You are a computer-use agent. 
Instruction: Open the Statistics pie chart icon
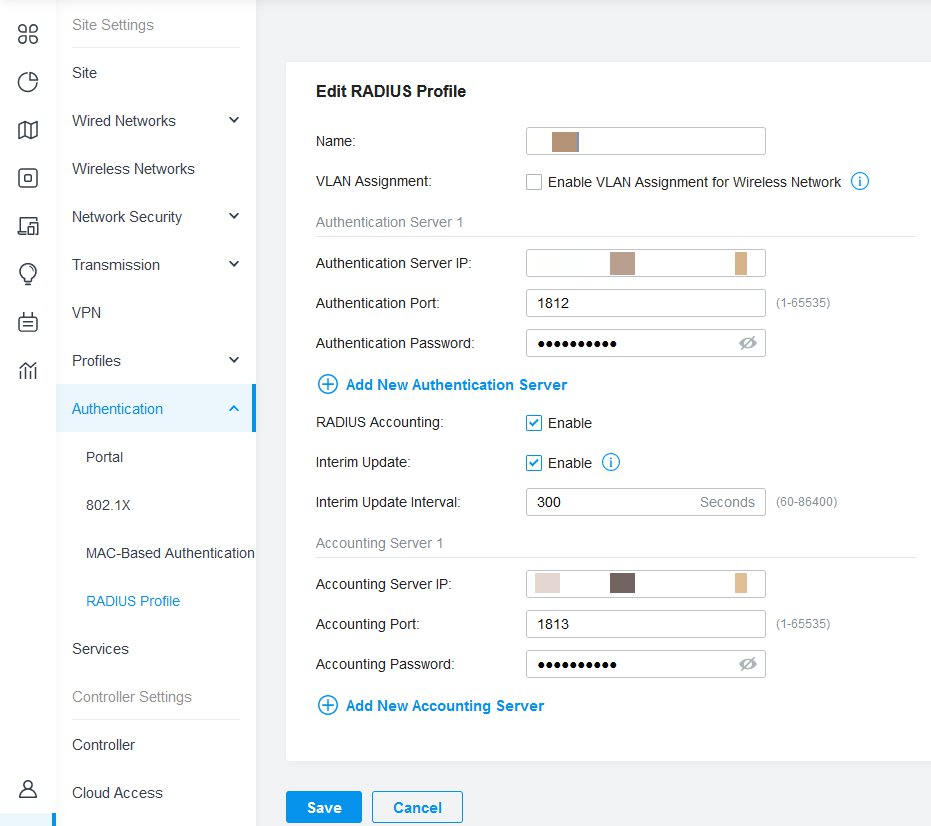(x=28, y=82)
